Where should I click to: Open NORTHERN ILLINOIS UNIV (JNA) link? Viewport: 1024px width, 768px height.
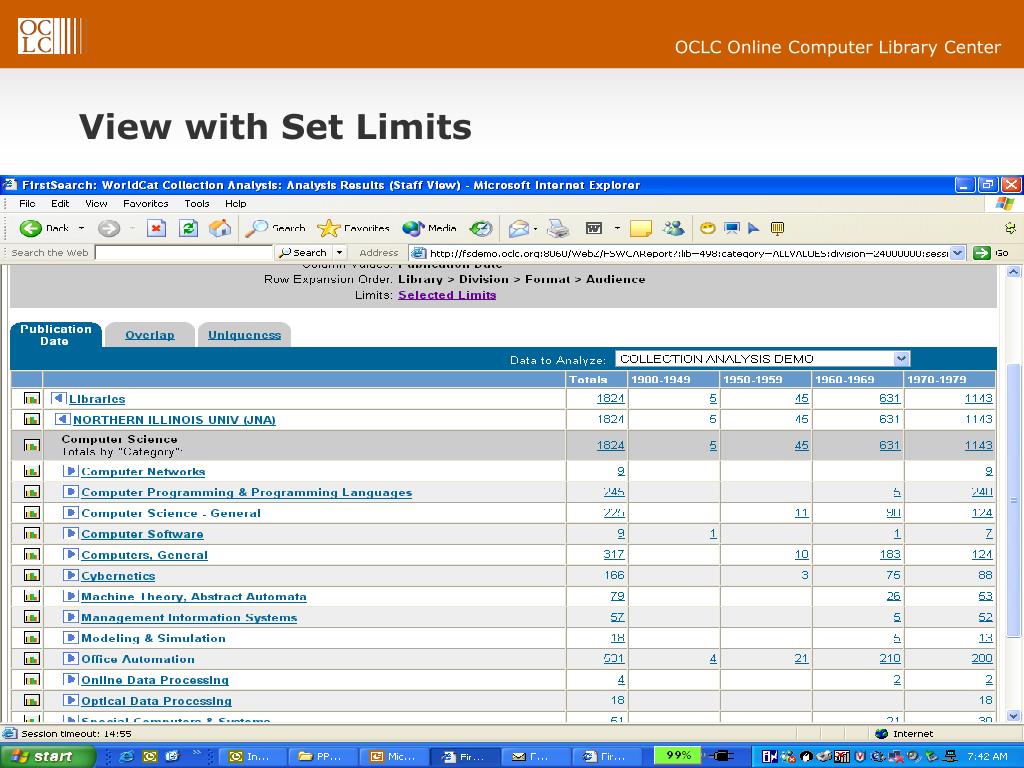pos(174,420)
